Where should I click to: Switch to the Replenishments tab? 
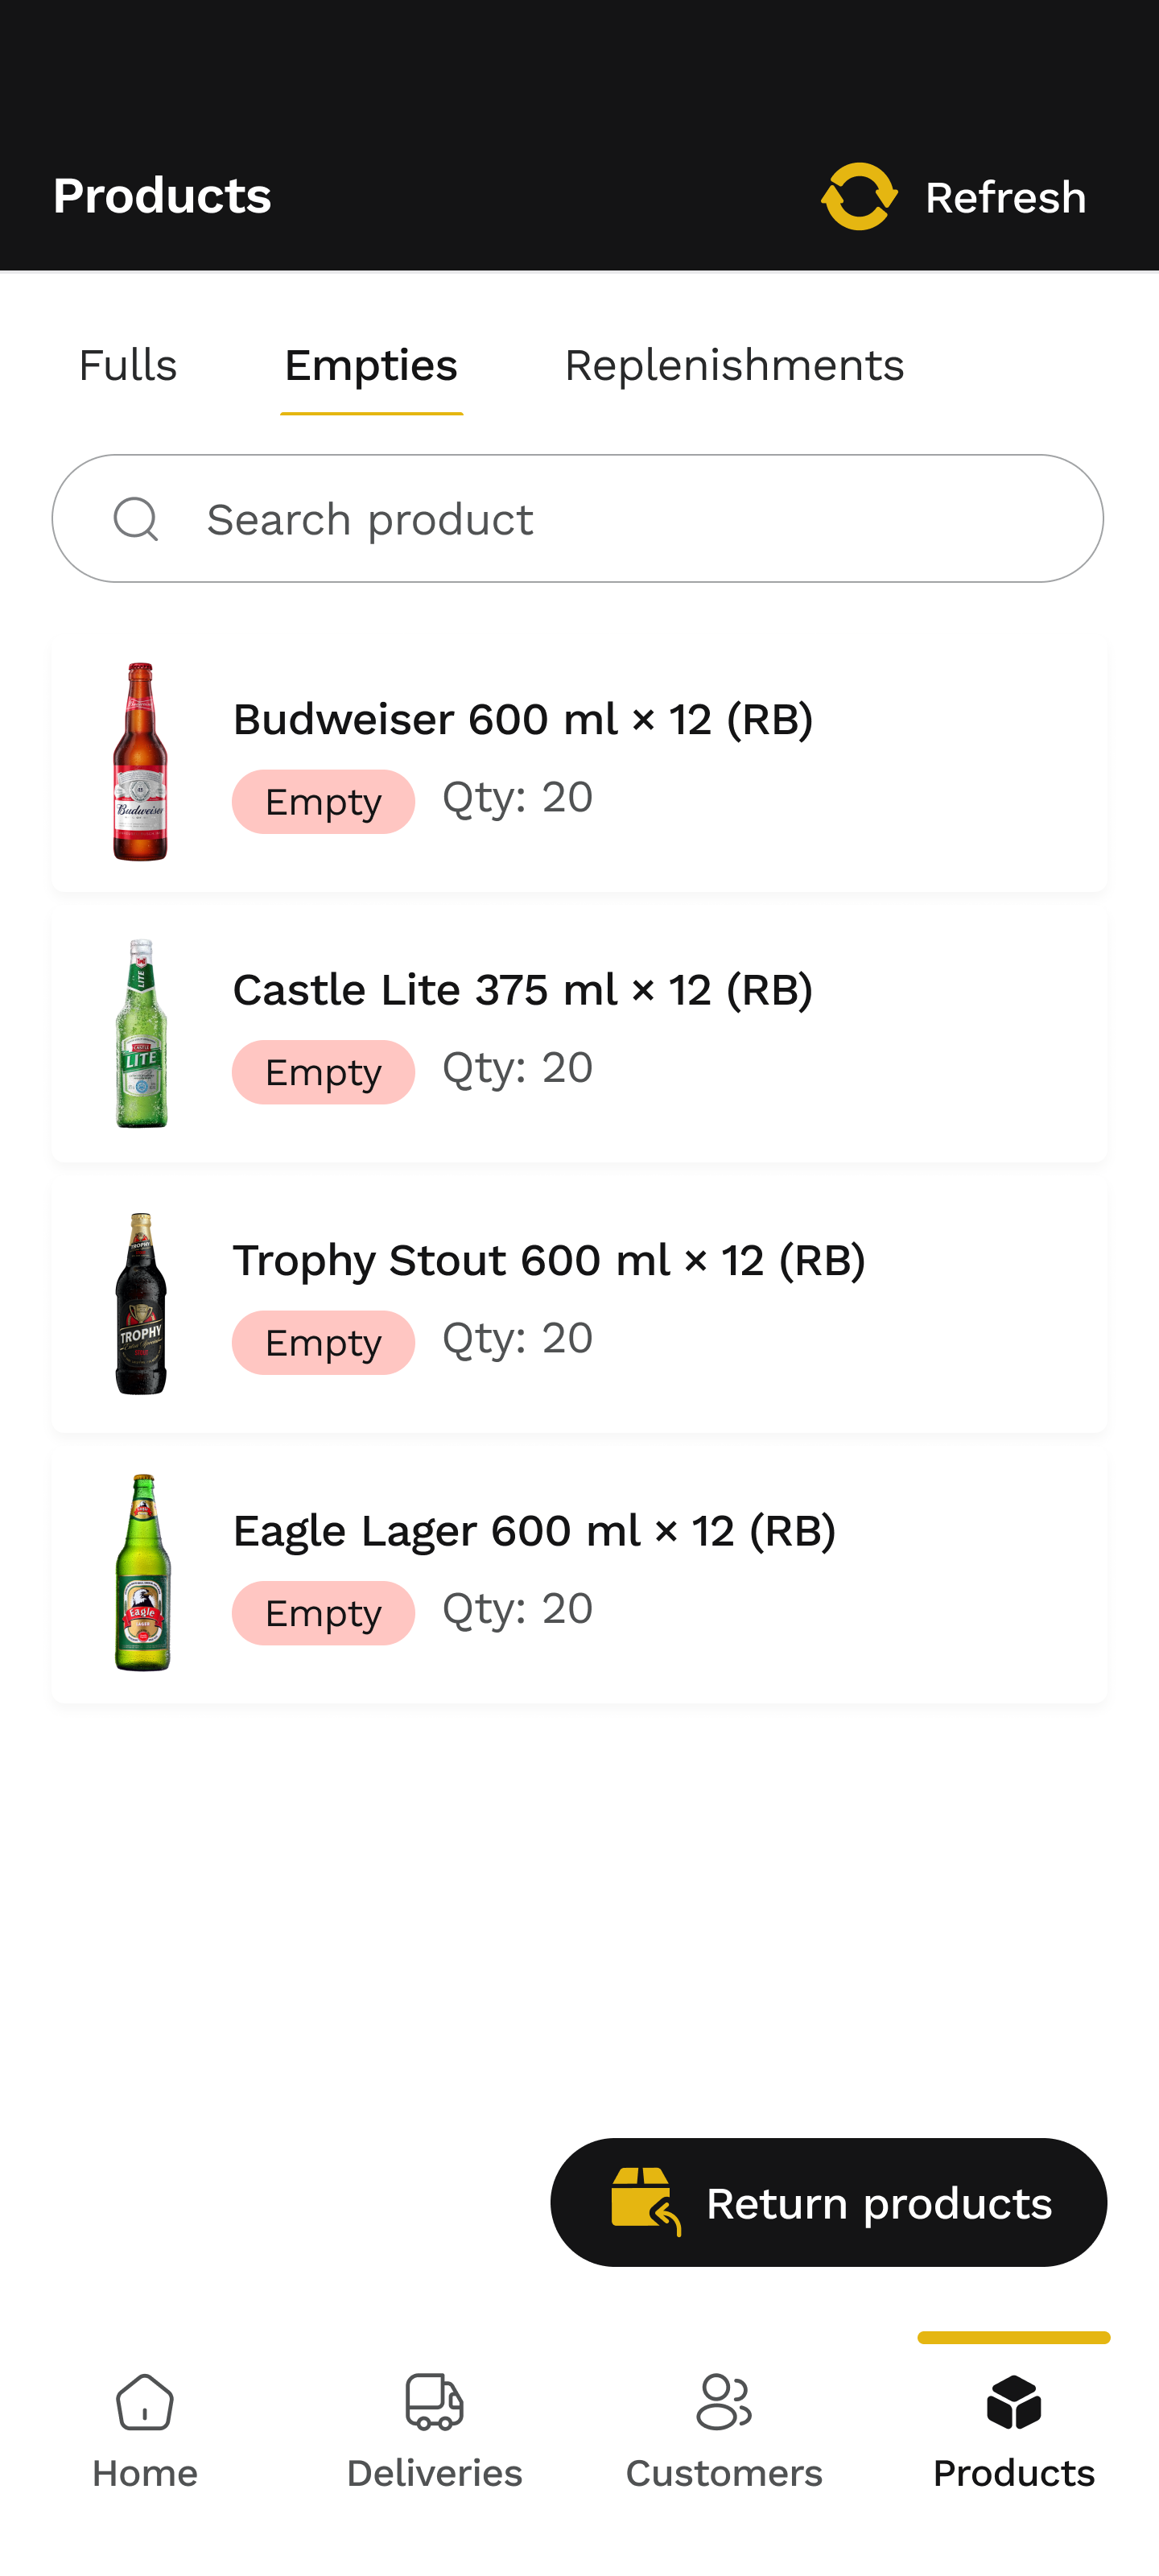coord(733,366)
